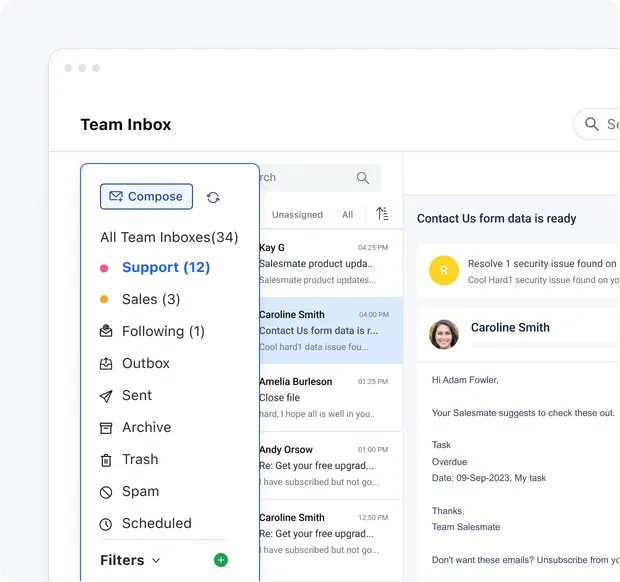620x582 pixels.
Task: Open All Team Inboxes(34)
Action: pyautogui.click(x=169, y=237)
